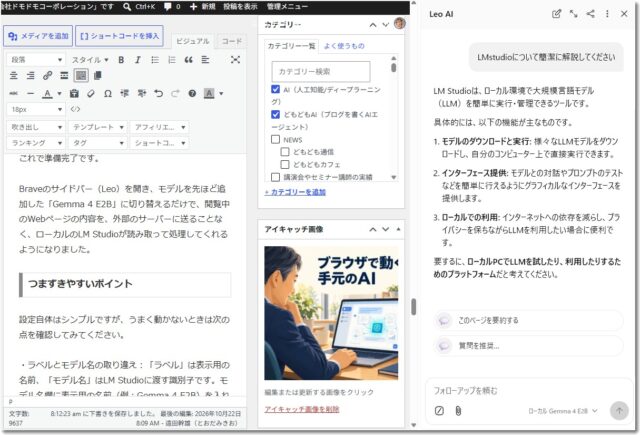Clear formatting with the eraser icon
Image resolution: width=640 pixels, height=435 pixels.
click(x=91, y=93)
